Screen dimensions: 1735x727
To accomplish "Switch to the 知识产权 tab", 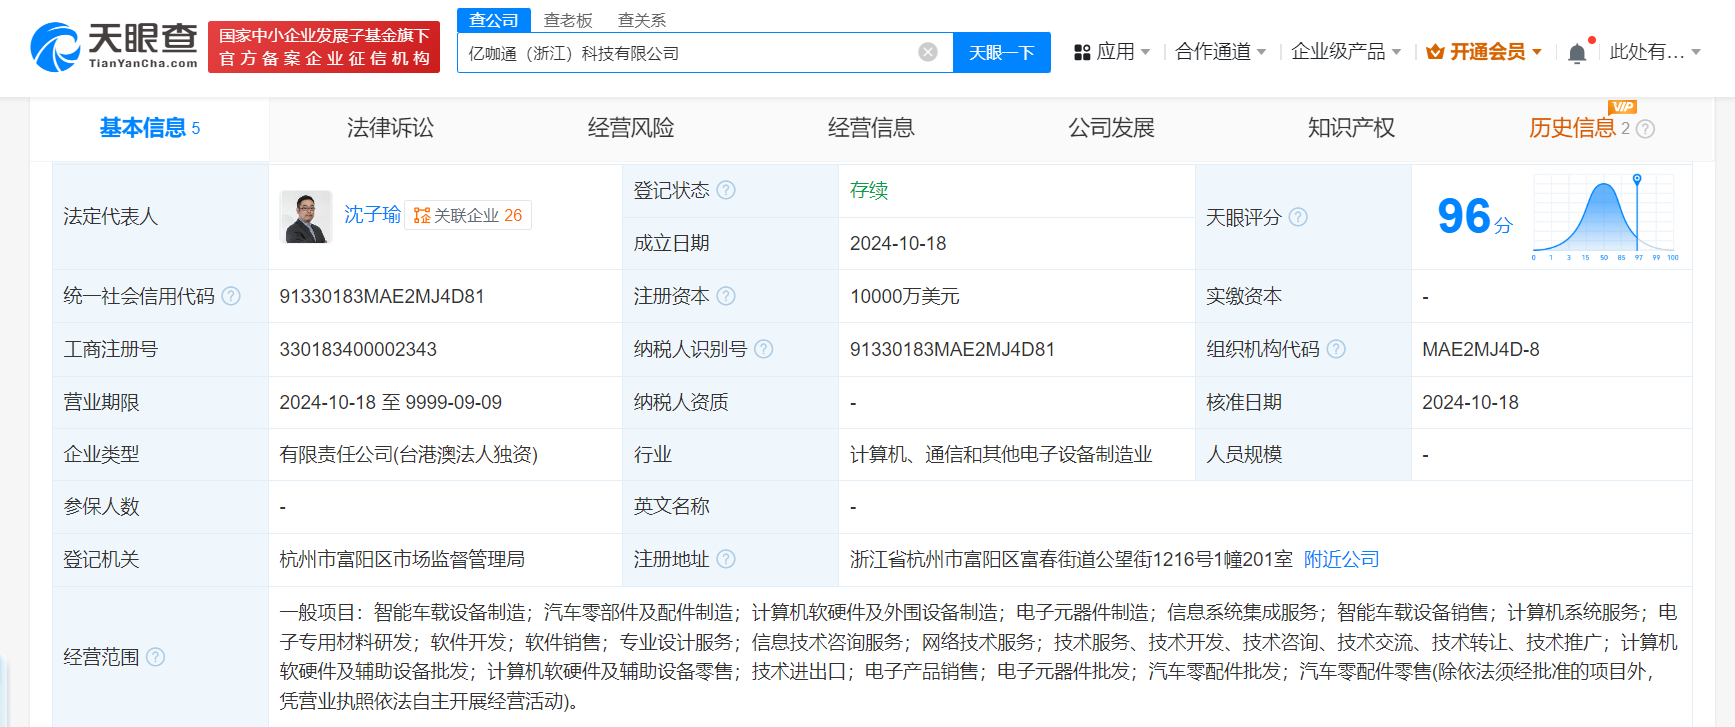I will [x=1351, y=128].
